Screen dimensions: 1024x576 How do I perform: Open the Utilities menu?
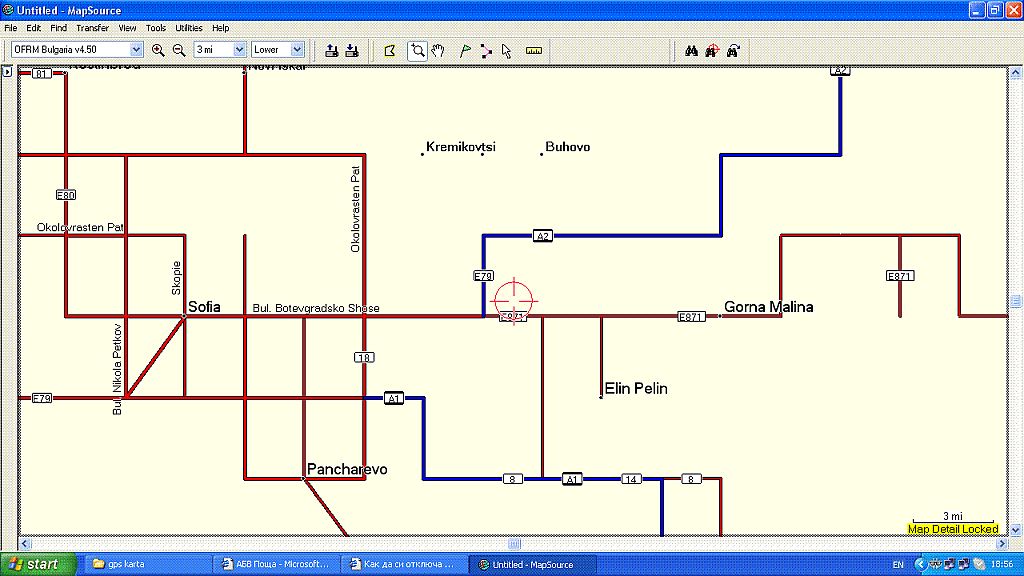188,28
